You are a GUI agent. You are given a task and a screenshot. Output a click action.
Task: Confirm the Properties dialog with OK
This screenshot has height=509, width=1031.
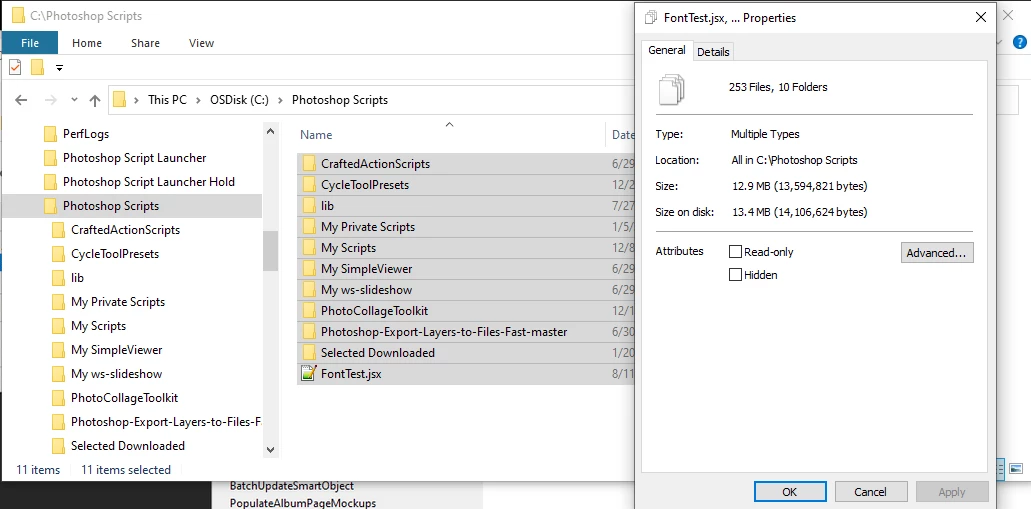point(790,492)
